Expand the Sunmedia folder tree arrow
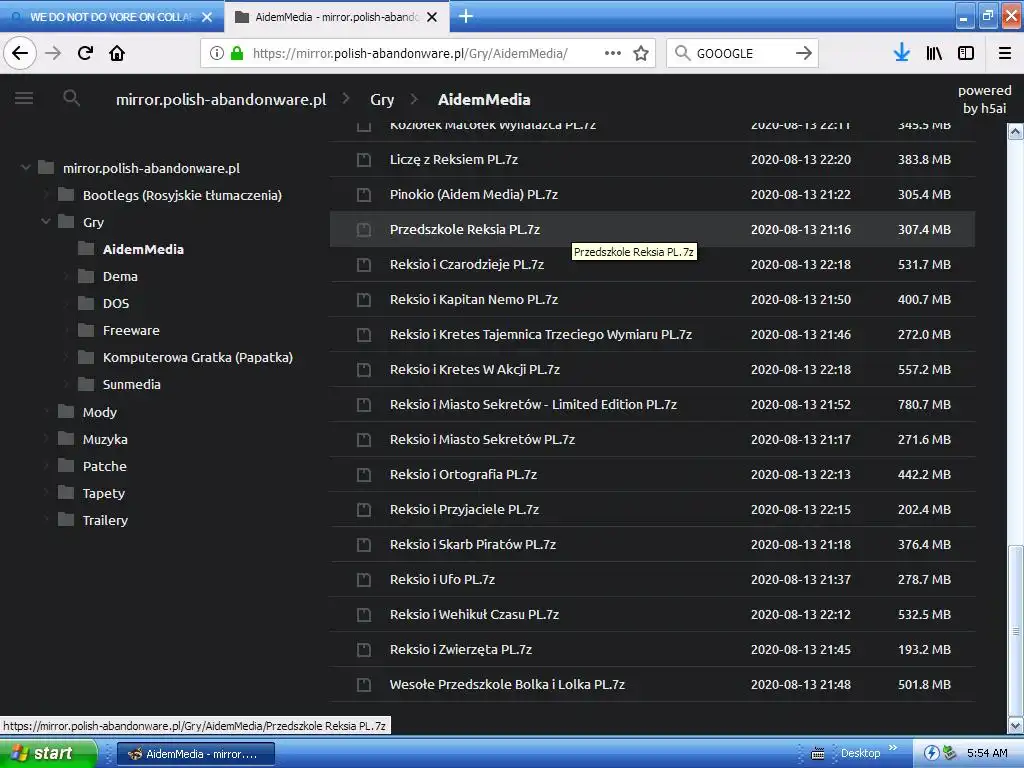This screenshot has width=1024, height=768. click(66, 385)
